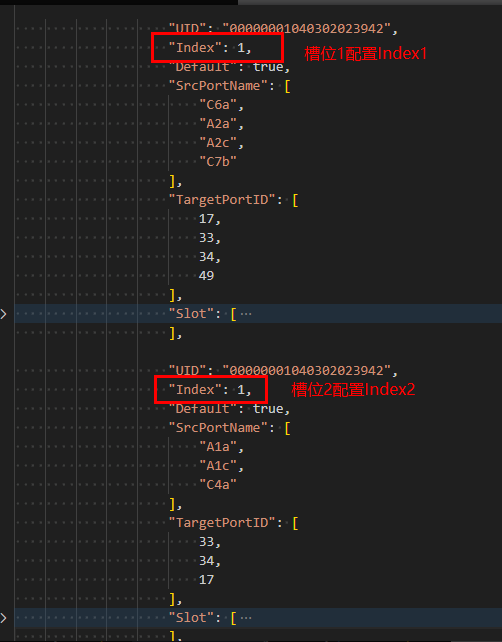502x642 pixels.
Task: Unfold the ellipsis after the Slot bracket following 49
Action: point(246,314)
